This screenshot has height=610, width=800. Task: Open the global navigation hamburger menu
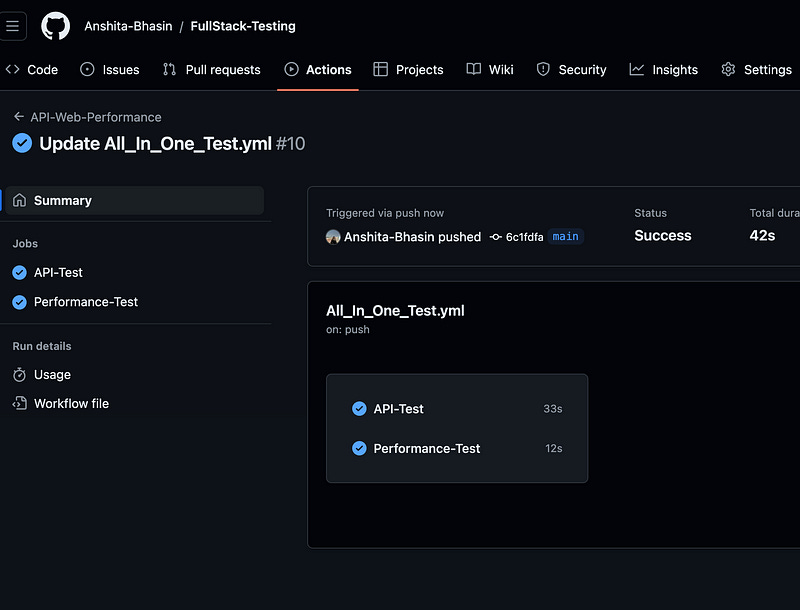pos(14,26)
